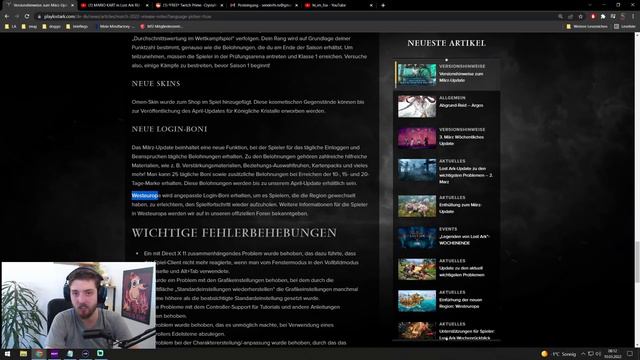The width and height of the screenshot is (640, 360).
Task: Close the Twitch Prime tab
Action: click(222, 5)
